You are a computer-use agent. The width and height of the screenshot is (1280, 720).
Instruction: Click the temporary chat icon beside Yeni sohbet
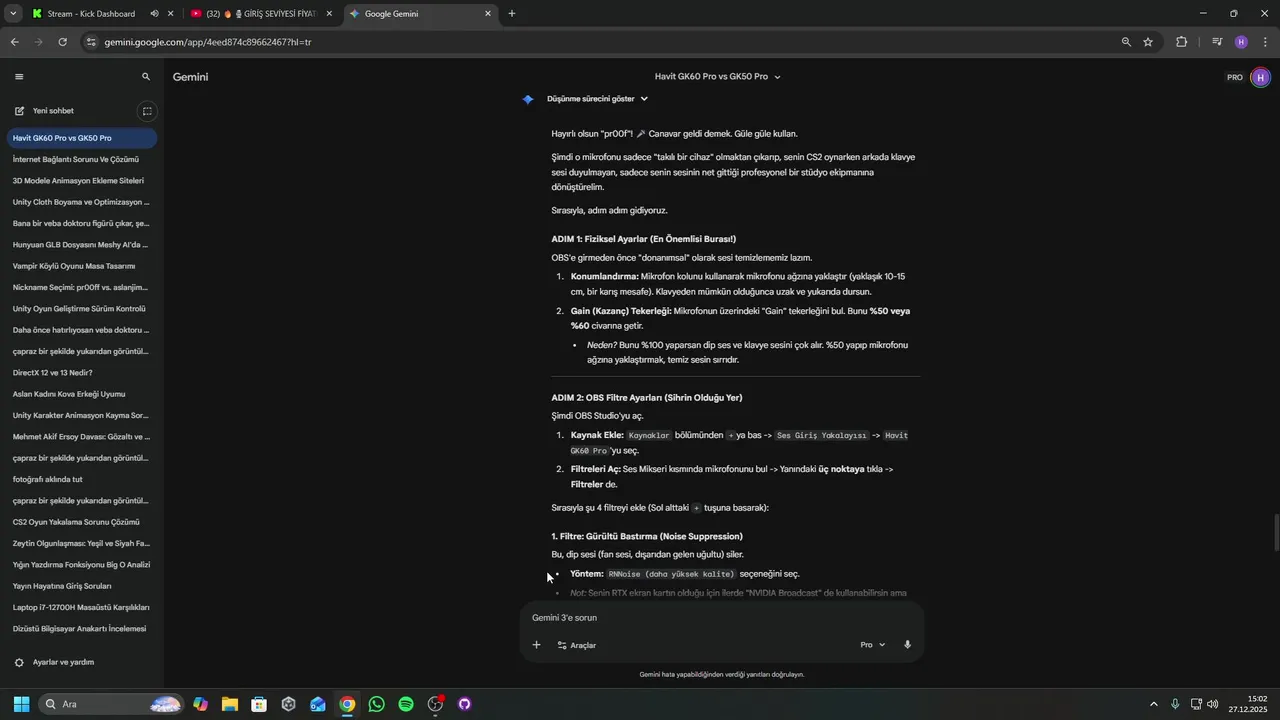tap(146, 111)
